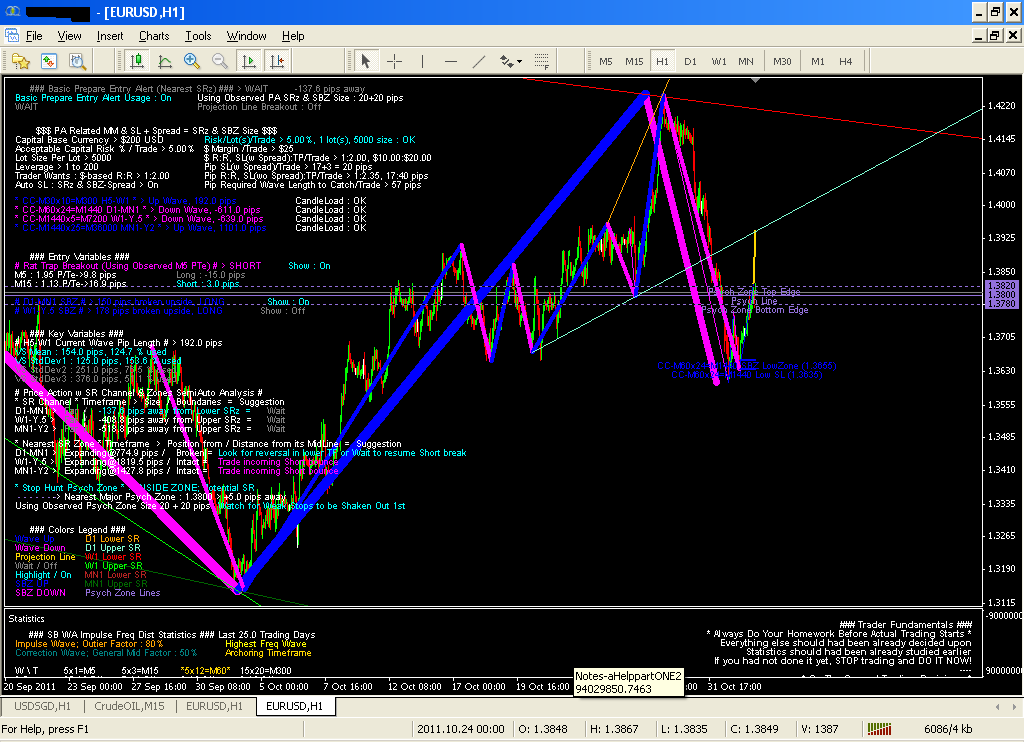The width and height of the screenshot is (1024, 742).
Task: Select the vertical line drawing tool
Action: tap(423, 61)
